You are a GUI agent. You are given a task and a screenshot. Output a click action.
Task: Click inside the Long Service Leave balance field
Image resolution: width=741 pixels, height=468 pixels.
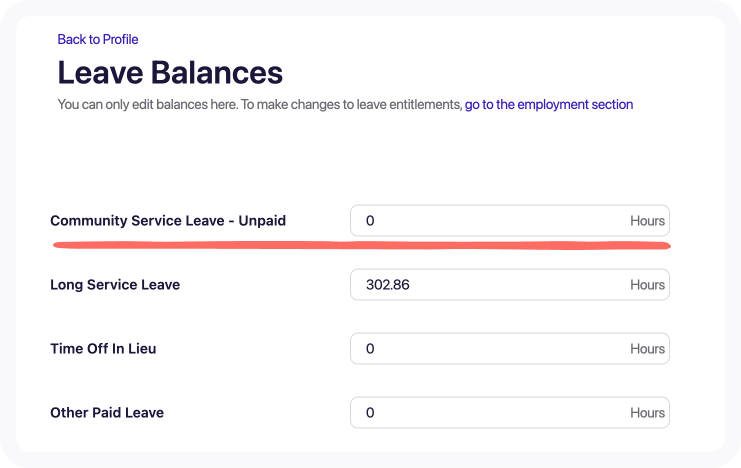[x=510, y=285]
